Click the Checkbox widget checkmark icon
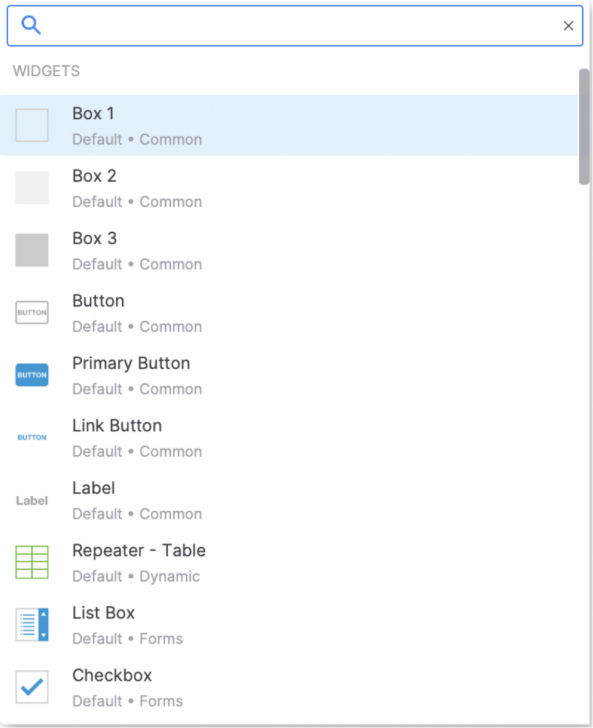Image resolution: width=593 pixels, height=728 pixels. click(32, 687)
